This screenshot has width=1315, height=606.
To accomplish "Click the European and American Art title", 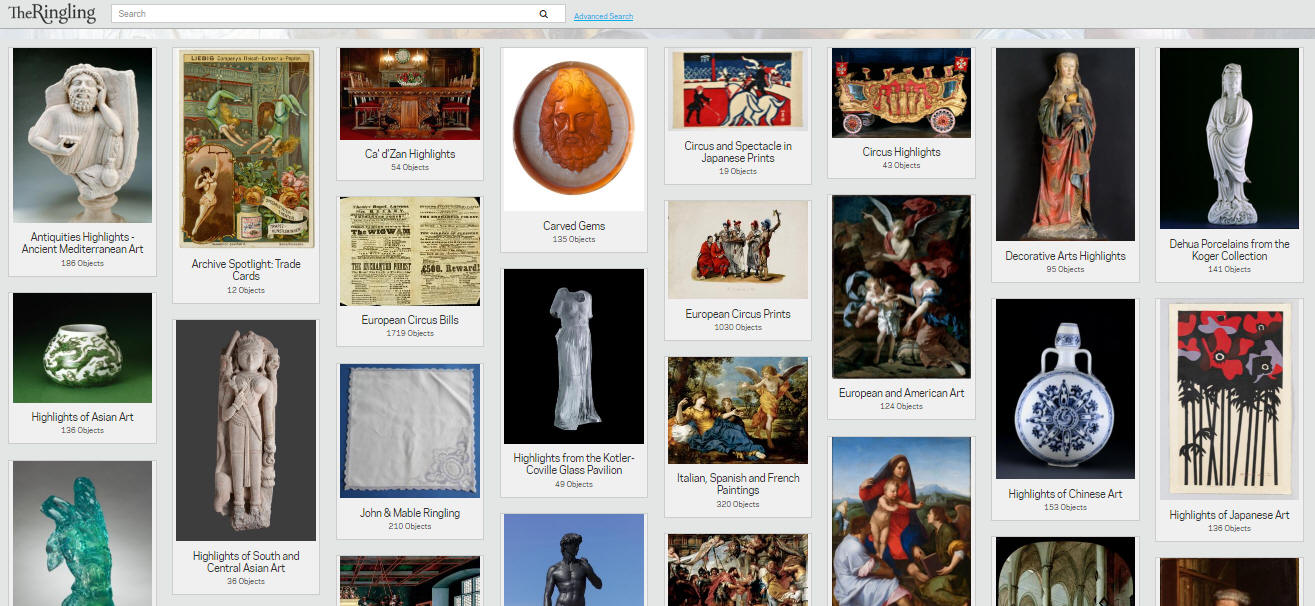I will tap(902, 393).
